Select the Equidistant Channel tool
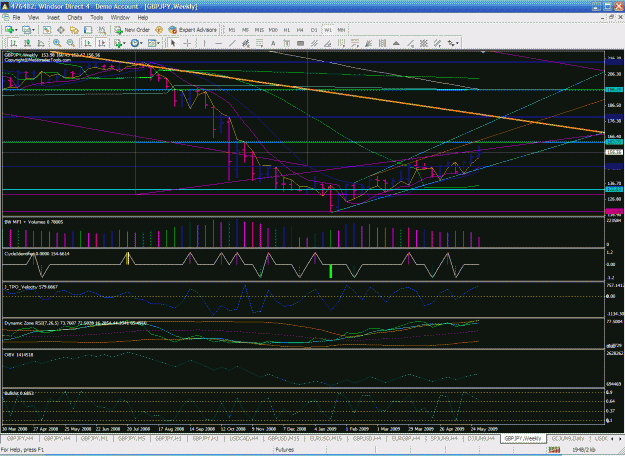This screenshot has height=456, width=625. tap(246, 43)
